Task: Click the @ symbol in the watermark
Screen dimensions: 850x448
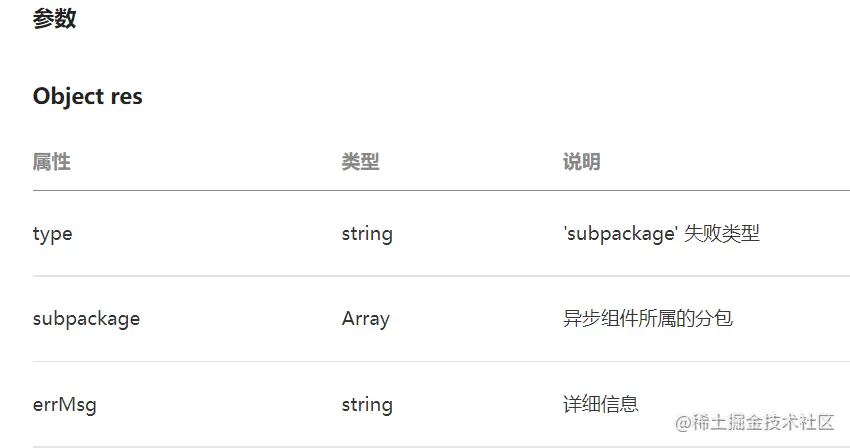Action: (x=684, y=423)
